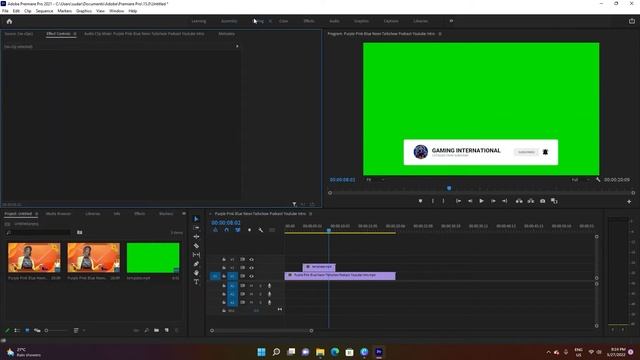Screen dimensions: 640x360
Task: Open Sort Icons dropdown in Project panel
Action: (78, 330)
